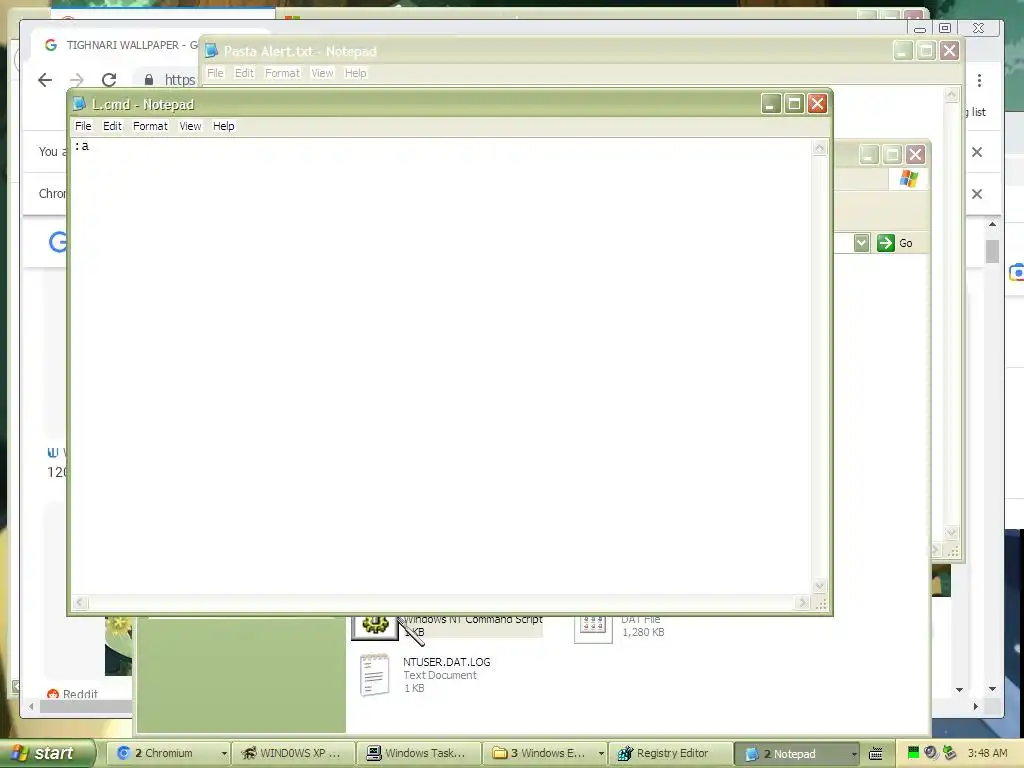Open the Start menu
This screenshot has height=768, width=1024.
(x=46, y=753)
